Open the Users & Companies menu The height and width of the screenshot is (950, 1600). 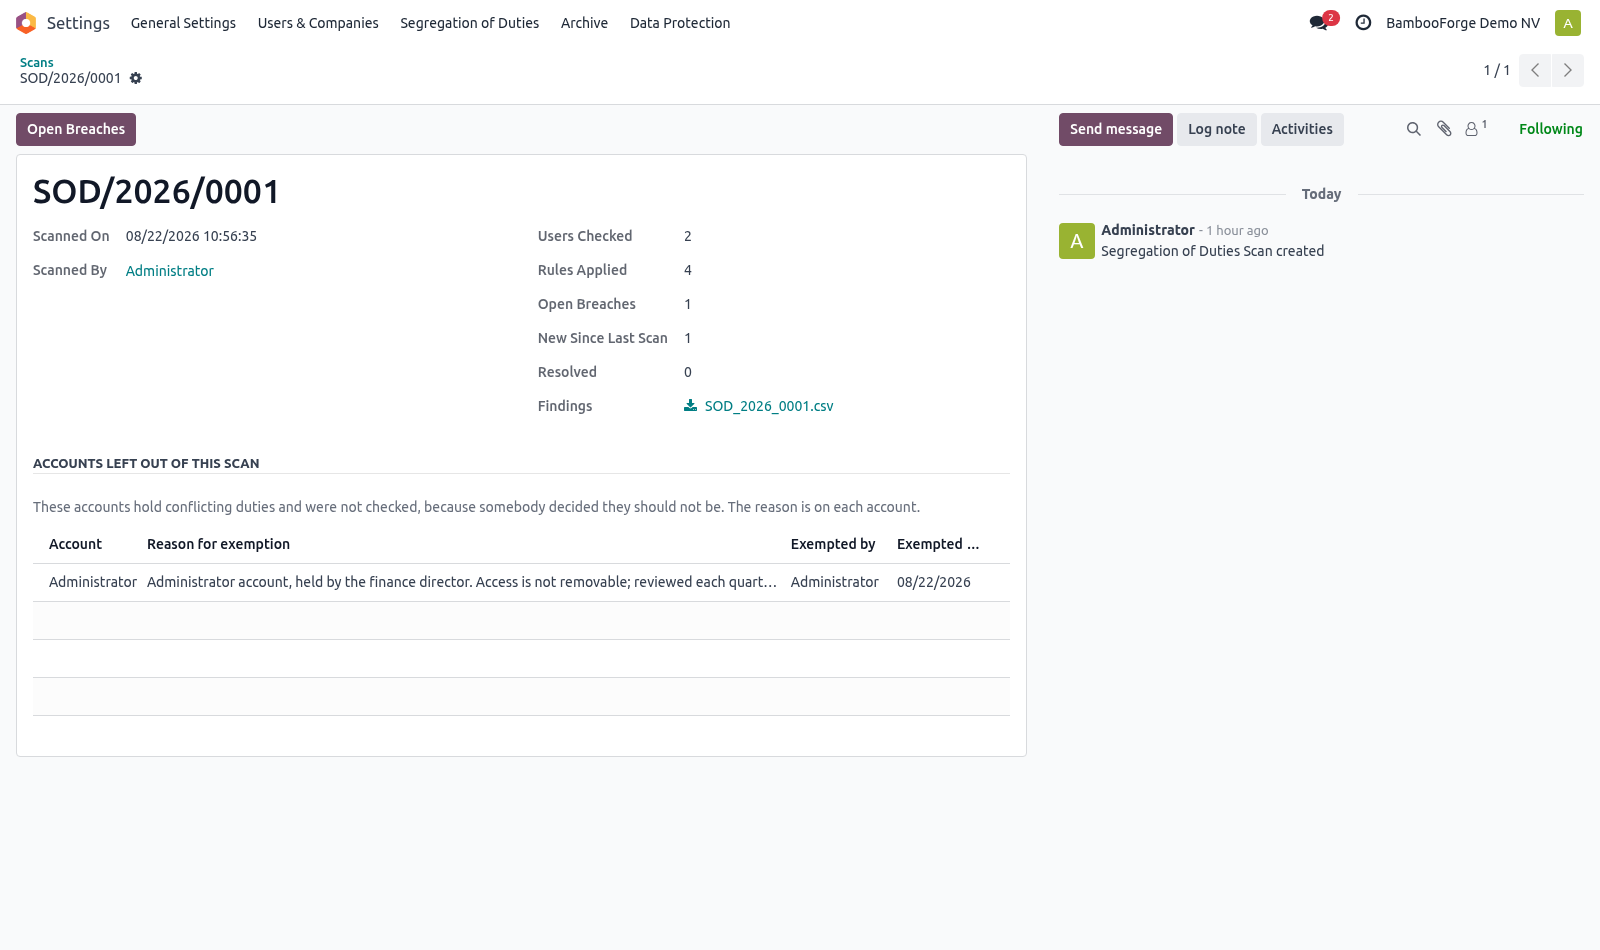(318, 23)
